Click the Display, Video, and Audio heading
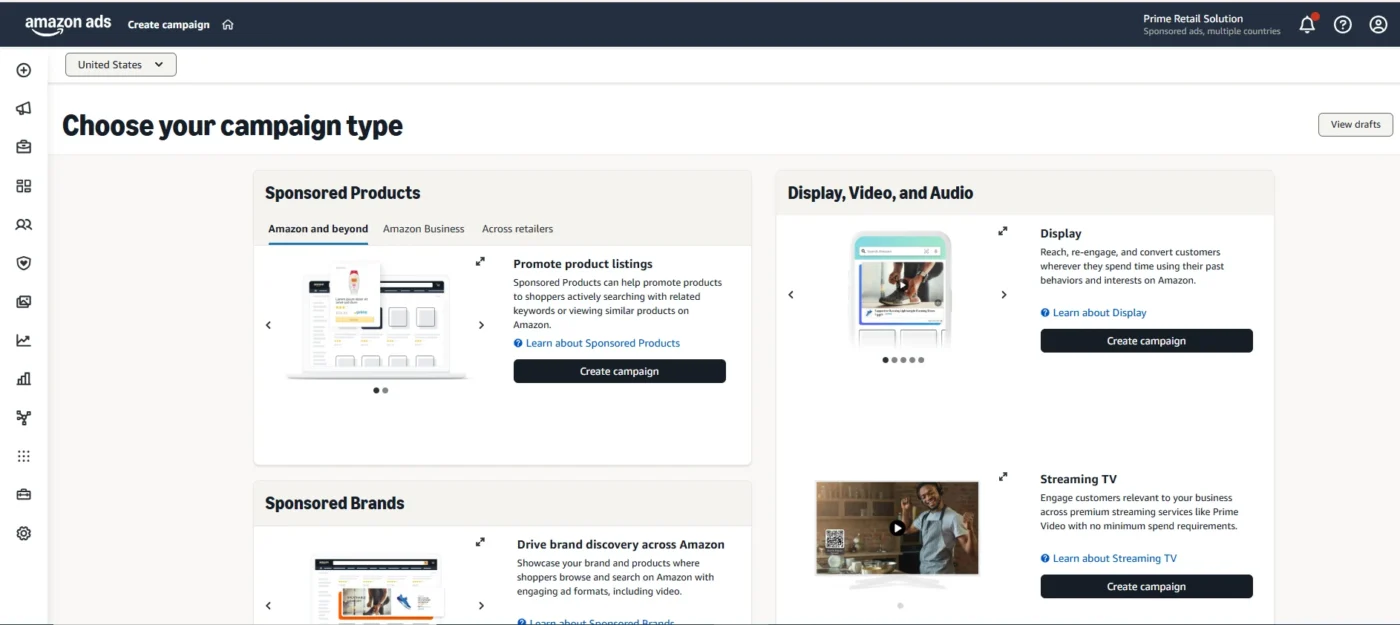Image resolution: width=1400 pixels, height=625 pixels. [880, 193]
